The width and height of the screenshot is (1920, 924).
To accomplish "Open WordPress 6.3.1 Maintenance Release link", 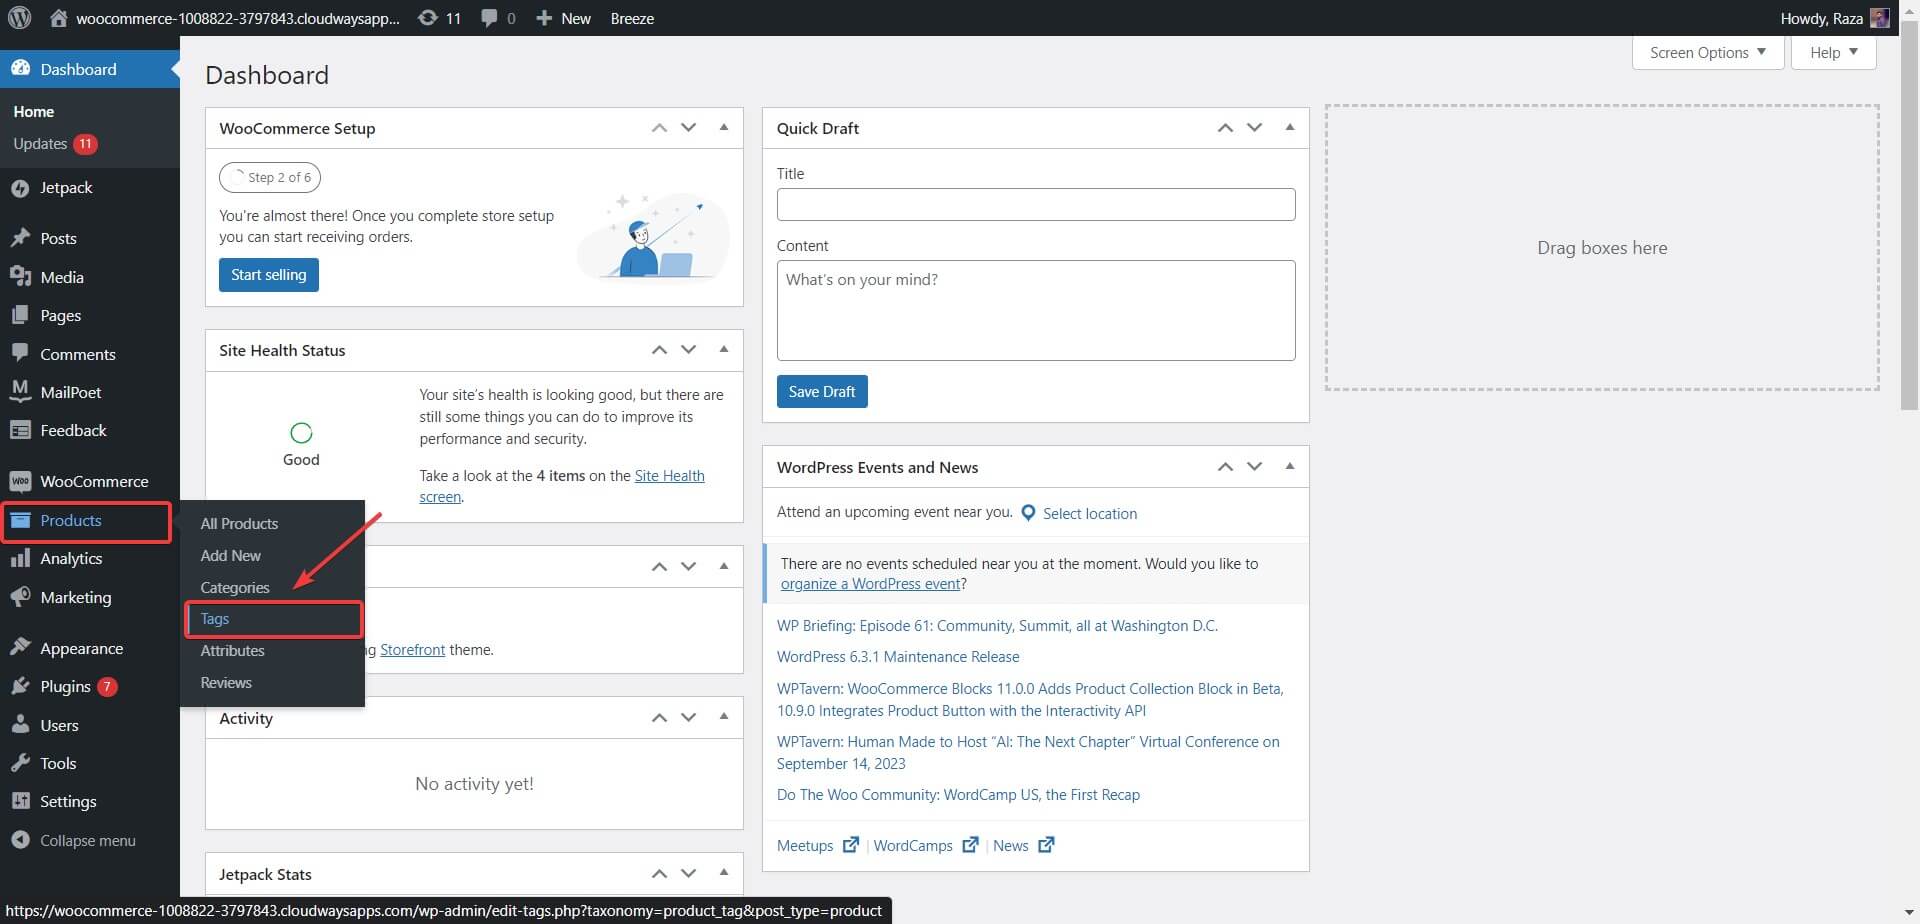I will click(898, 657).
